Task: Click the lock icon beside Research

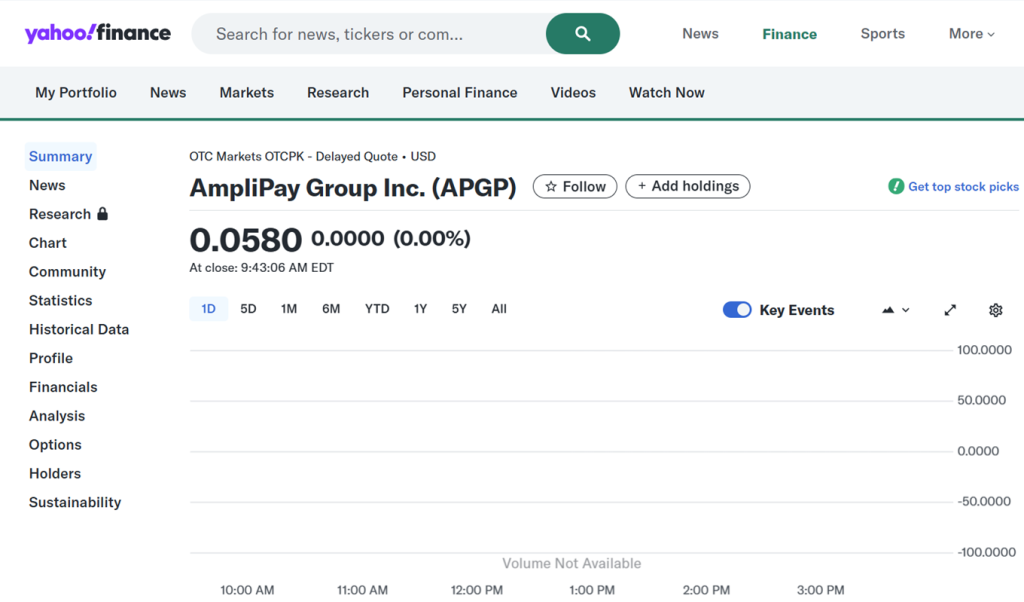Action: [103, 214]
